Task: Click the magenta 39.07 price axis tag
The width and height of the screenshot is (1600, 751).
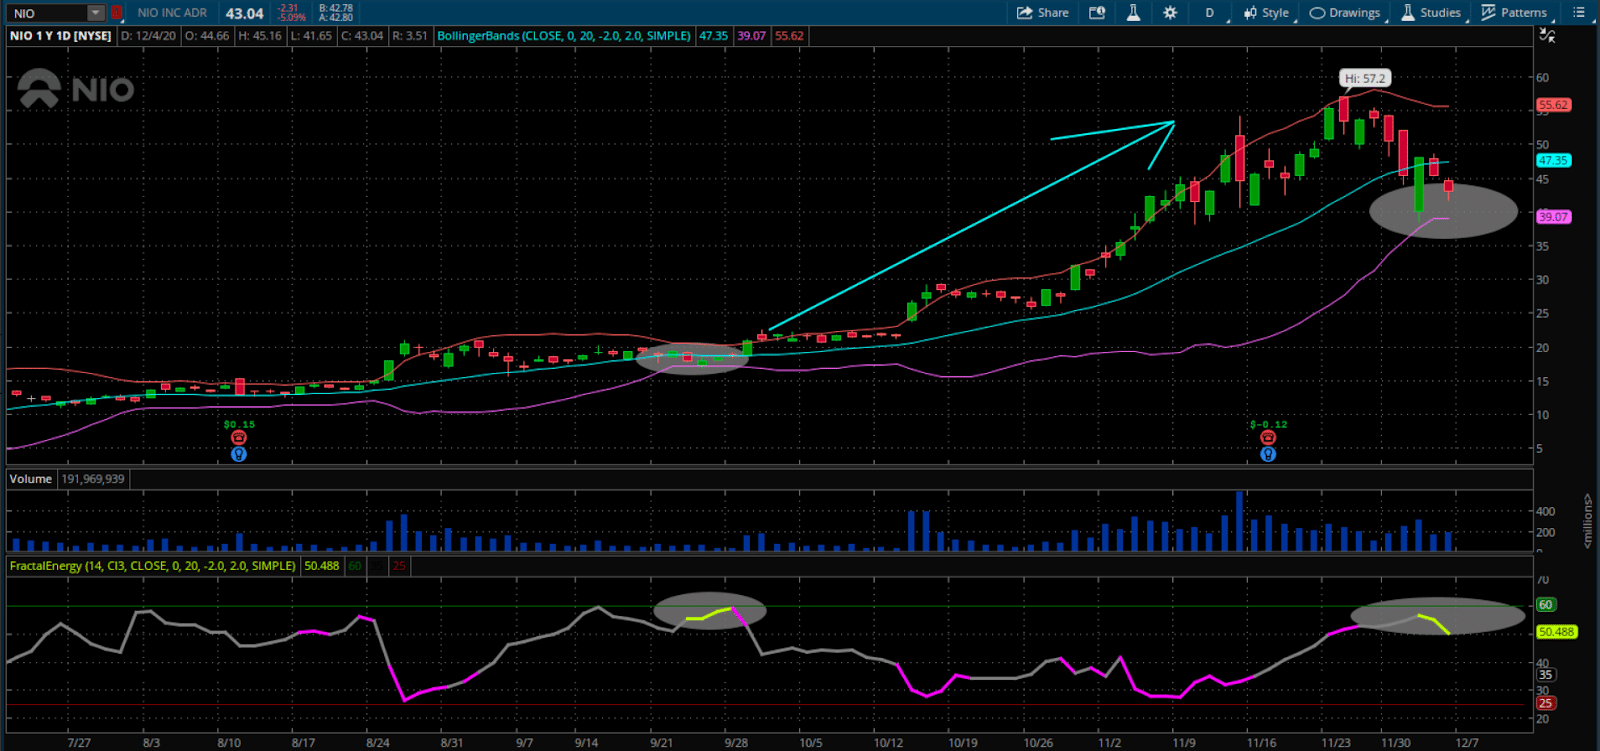Action: 1554,217
